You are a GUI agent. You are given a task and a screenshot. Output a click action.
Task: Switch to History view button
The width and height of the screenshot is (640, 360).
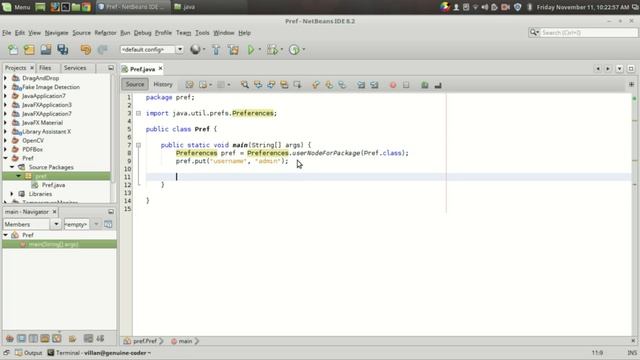pos(163,84)
